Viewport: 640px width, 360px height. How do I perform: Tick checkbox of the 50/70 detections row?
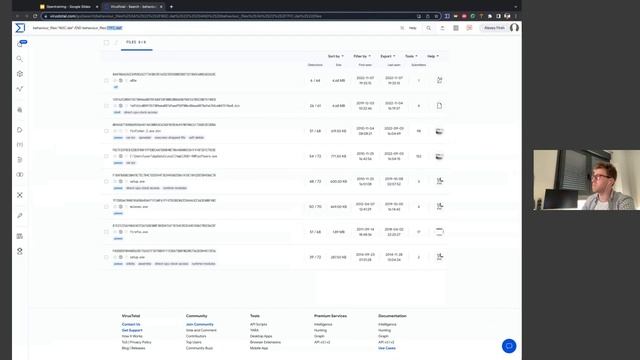pos(106,207)
